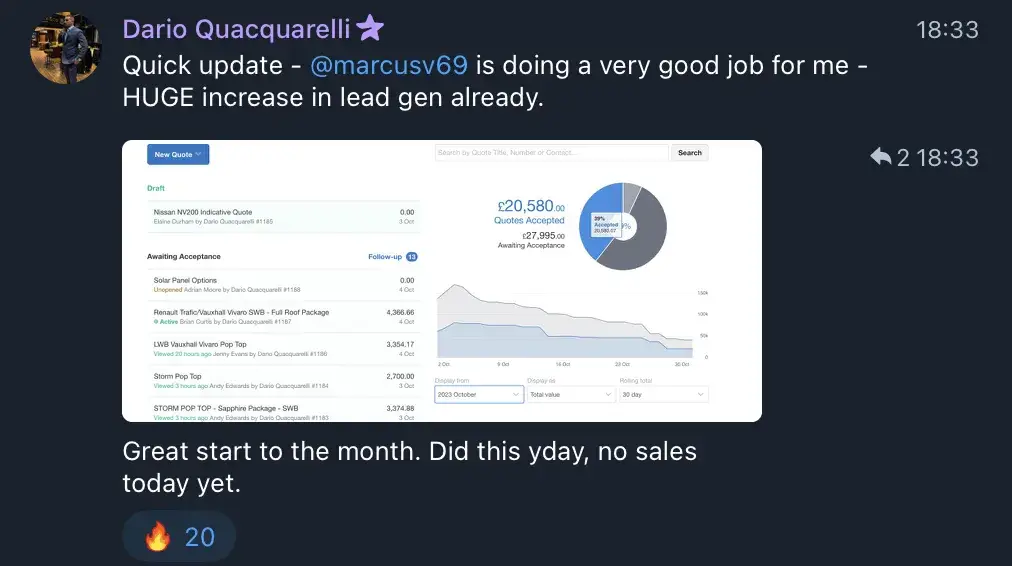Focus the quote search input field
This screenshot has width=1012, height=566.
coord(551,153)
